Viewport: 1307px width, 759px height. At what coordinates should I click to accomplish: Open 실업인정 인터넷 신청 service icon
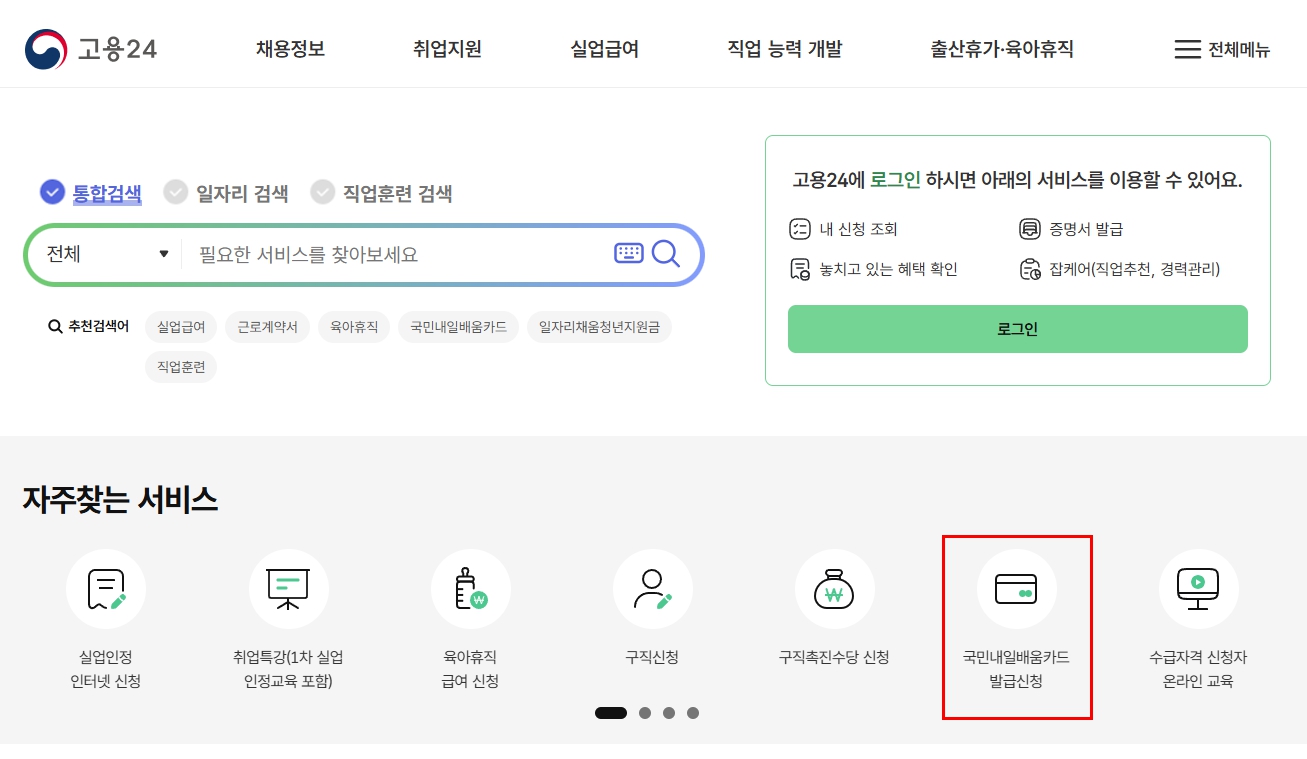pos(106,589)
